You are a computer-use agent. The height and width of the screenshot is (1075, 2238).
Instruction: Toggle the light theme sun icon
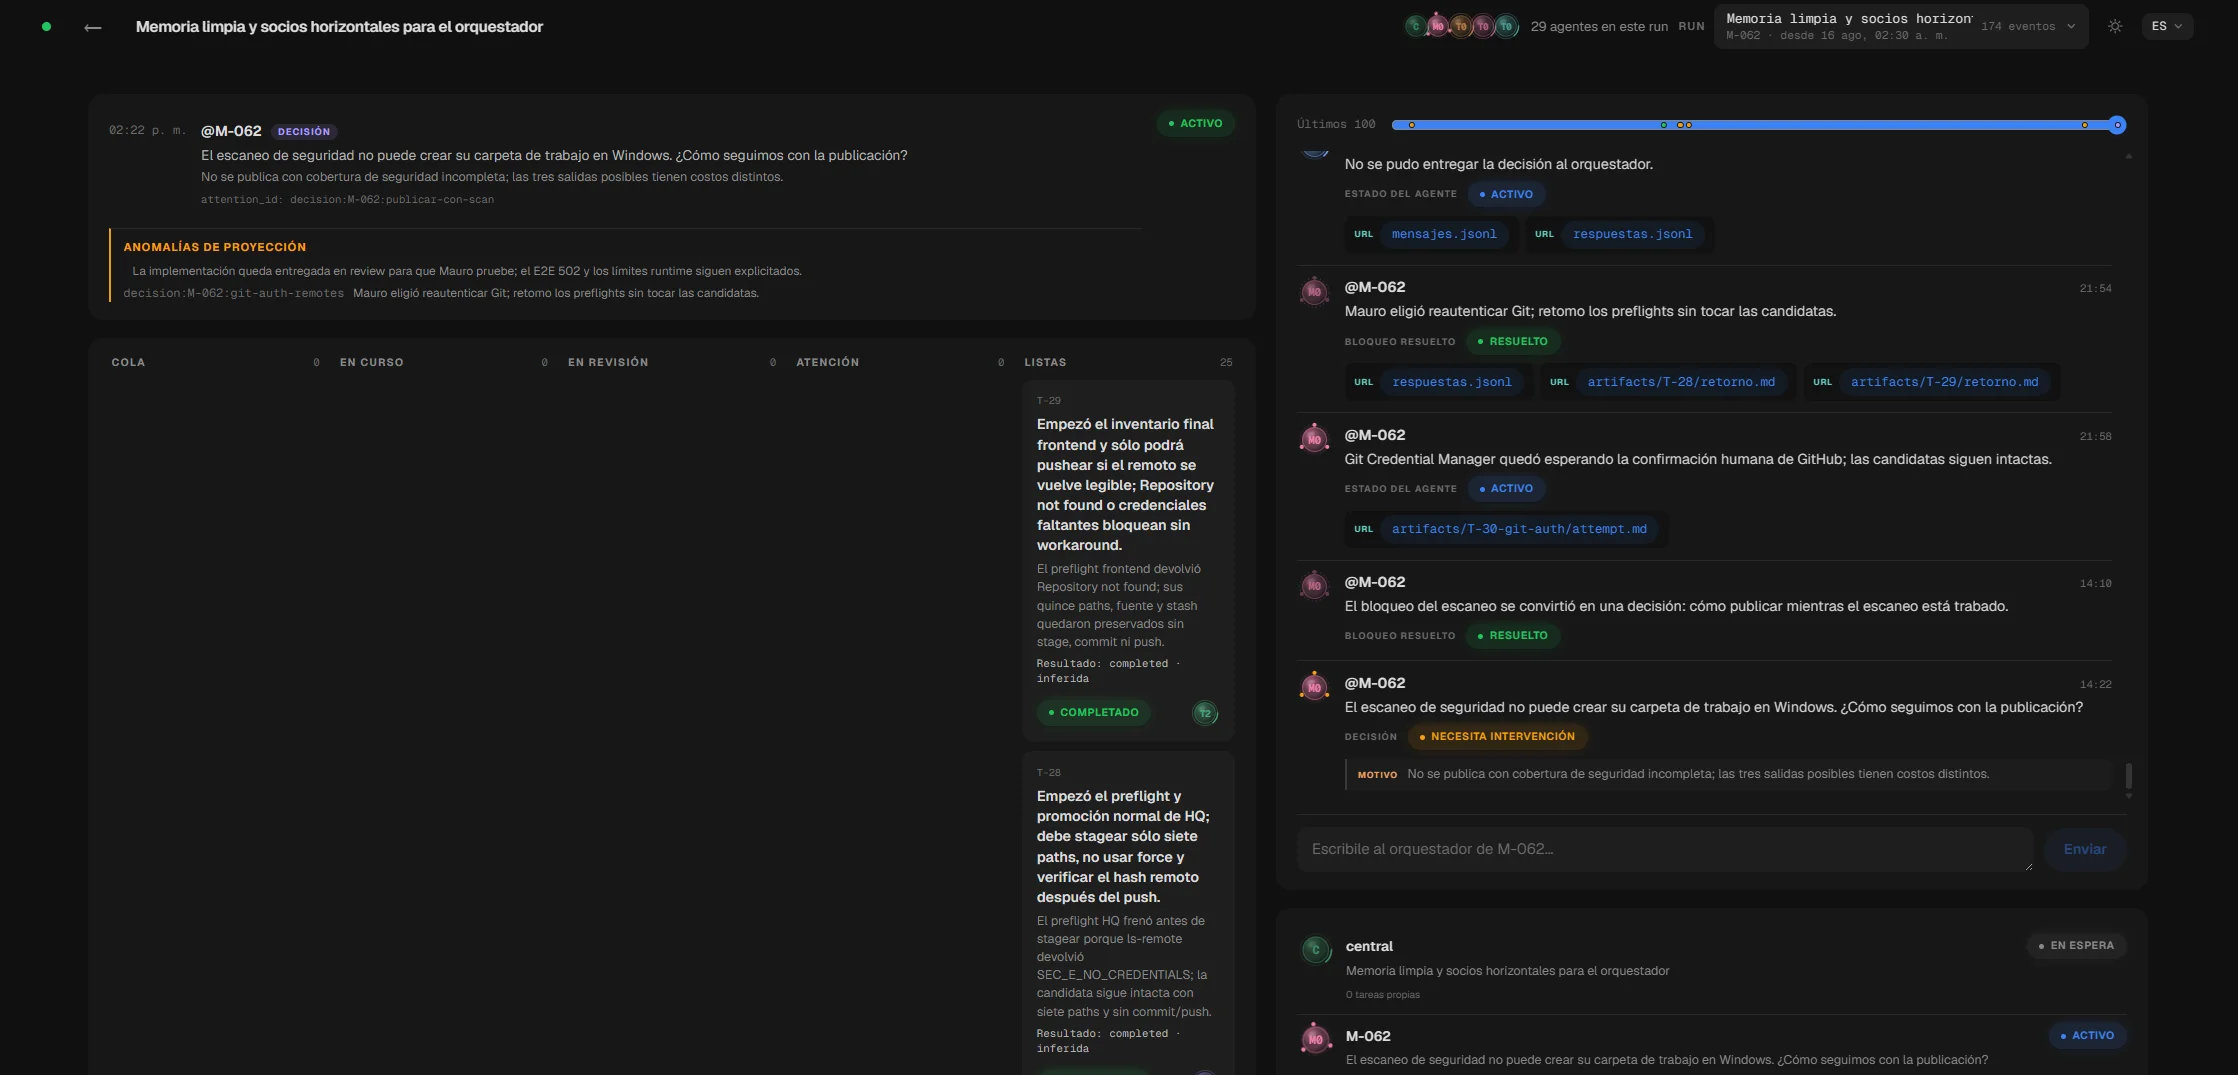coord(2115,27)
